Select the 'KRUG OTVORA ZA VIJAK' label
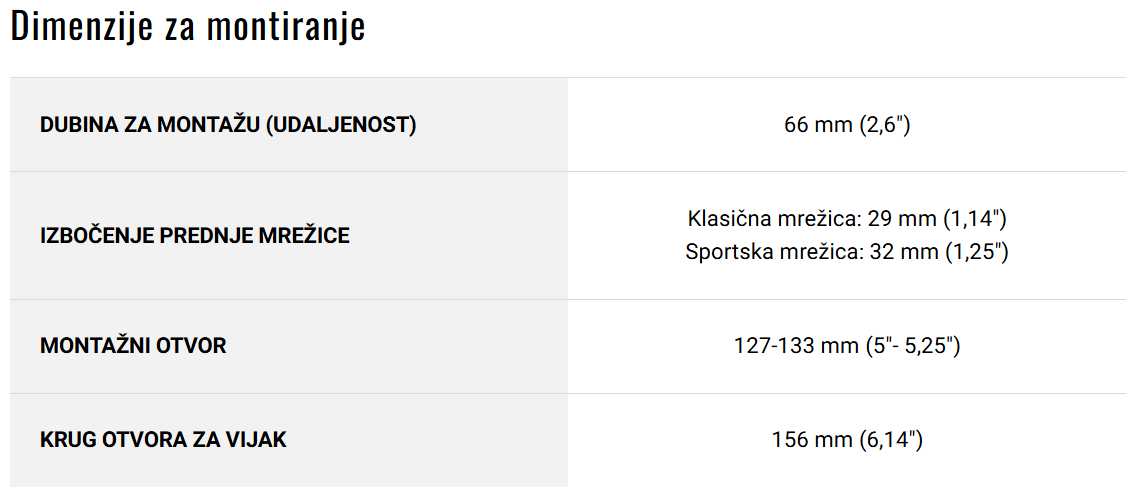The height and width of the screenshot is (490, 1135). [x=164, y=439]
